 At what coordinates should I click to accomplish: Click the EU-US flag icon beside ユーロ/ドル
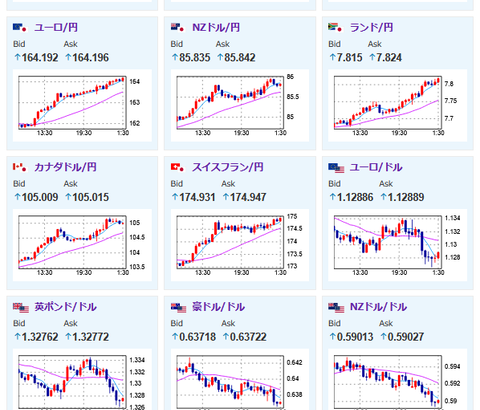(336, 168)
